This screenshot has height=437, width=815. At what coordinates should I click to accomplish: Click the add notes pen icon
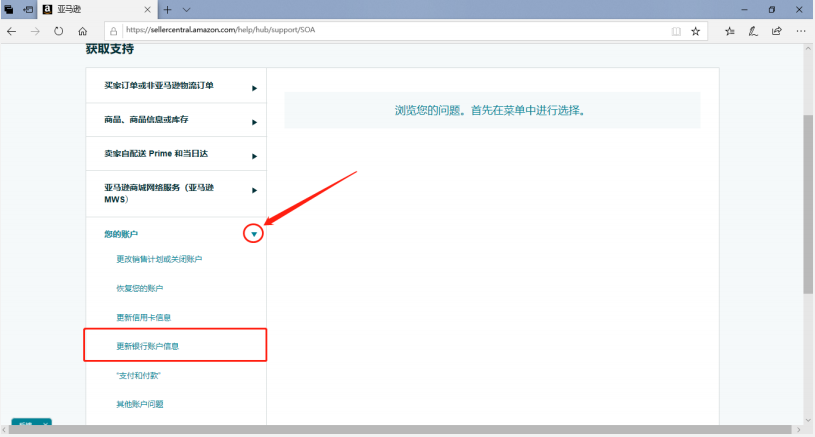753,31
